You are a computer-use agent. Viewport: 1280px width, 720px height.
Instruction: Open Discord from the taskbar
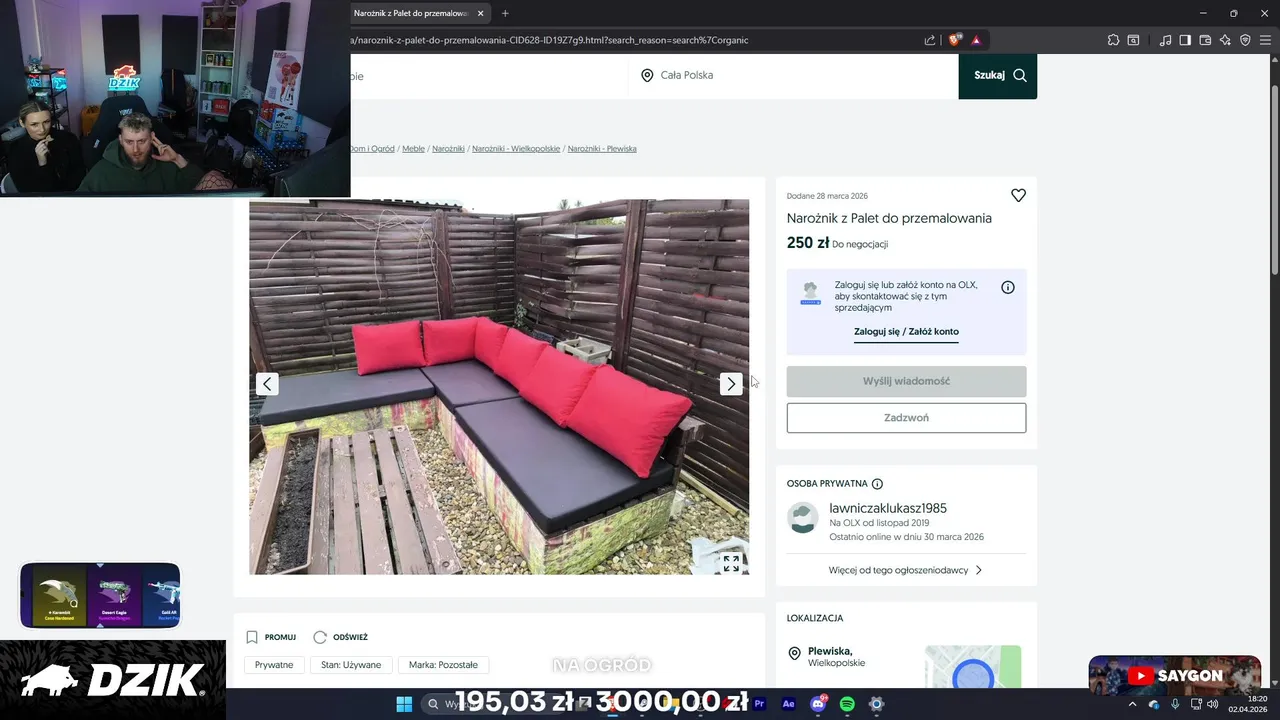click(x=818, y=704)
